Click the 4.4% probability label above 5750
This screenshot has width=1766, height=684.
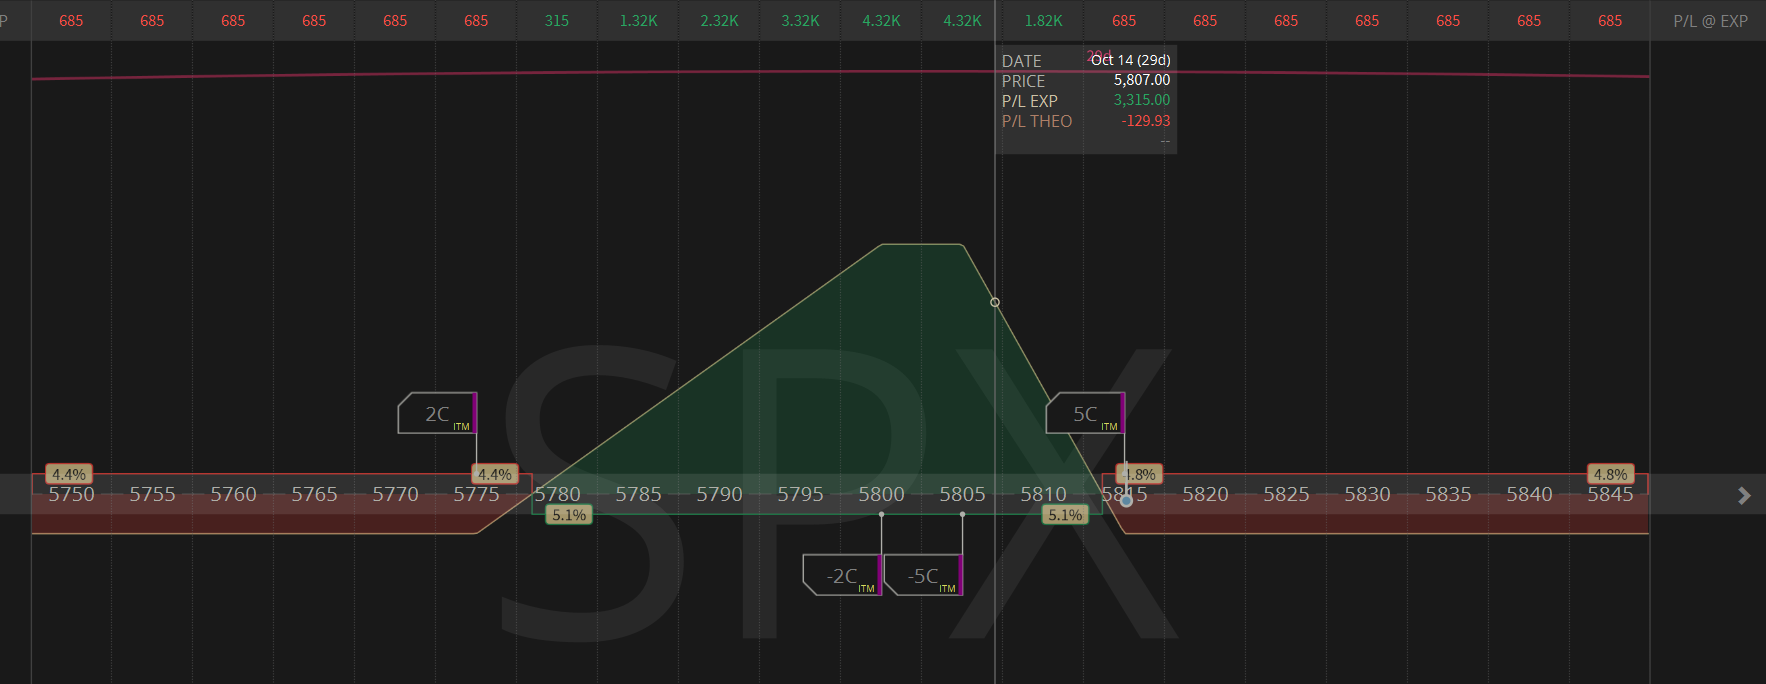pyautogui.click(x=69, y=474)
